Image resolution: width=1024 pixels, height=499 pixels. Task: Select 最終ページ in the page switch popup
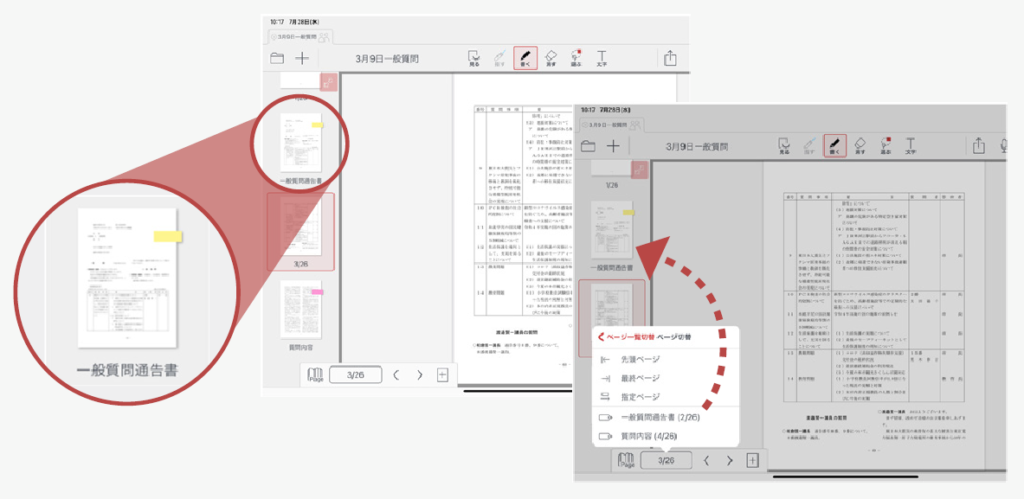[x=640, y=378]
